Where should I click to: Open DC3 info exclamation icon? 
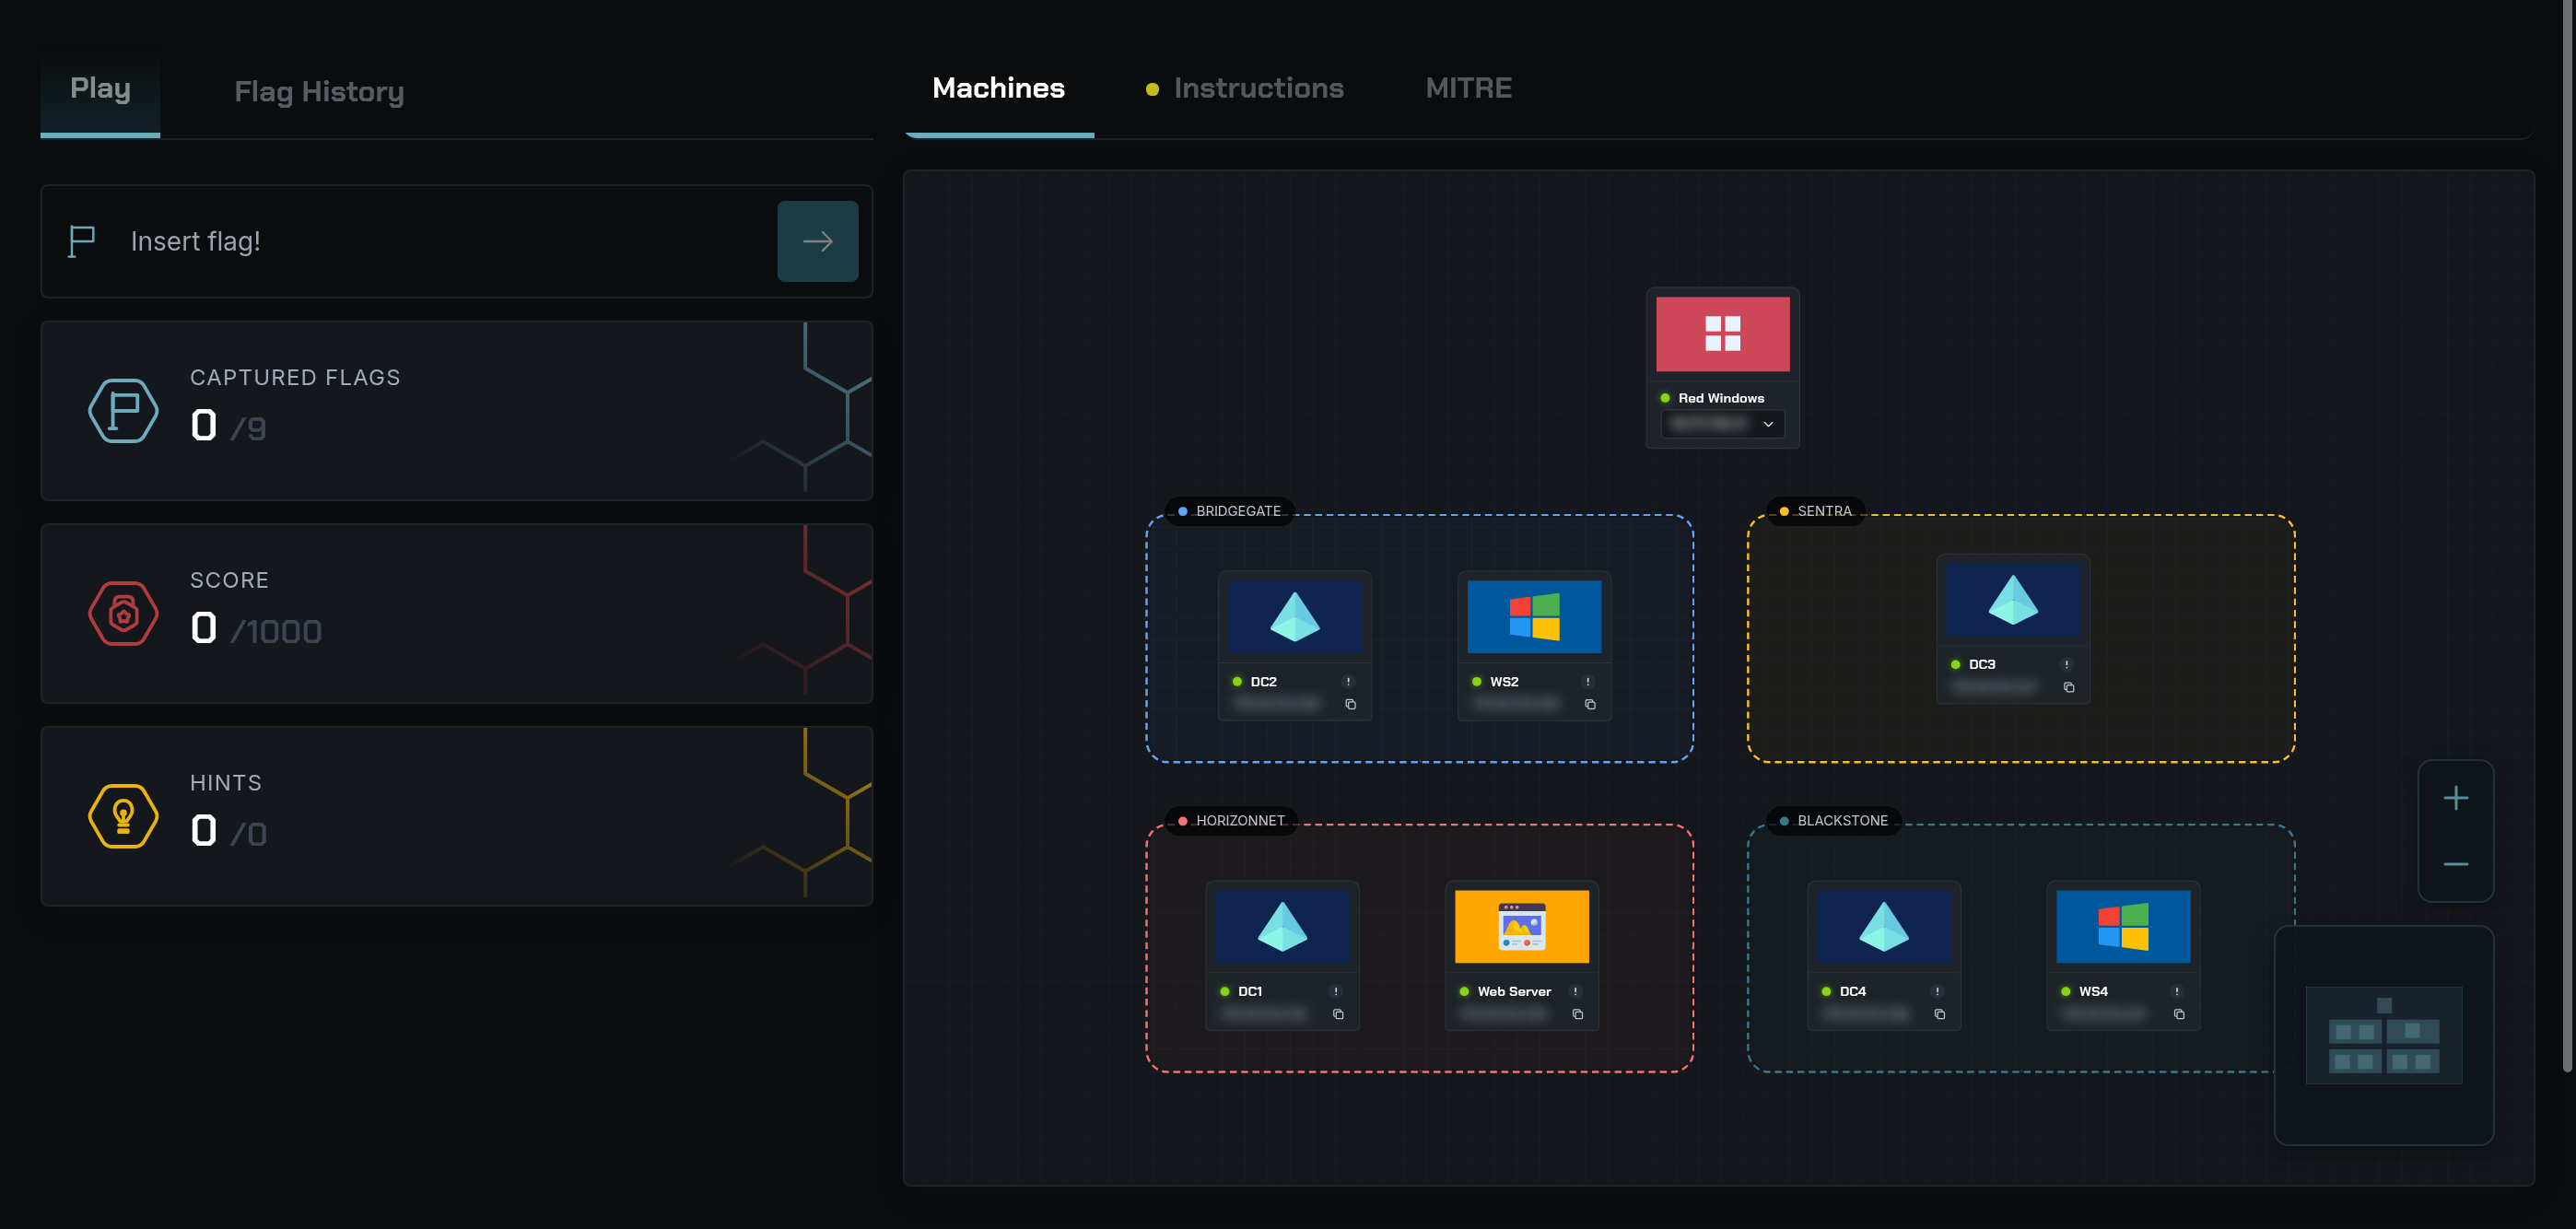2066,665
